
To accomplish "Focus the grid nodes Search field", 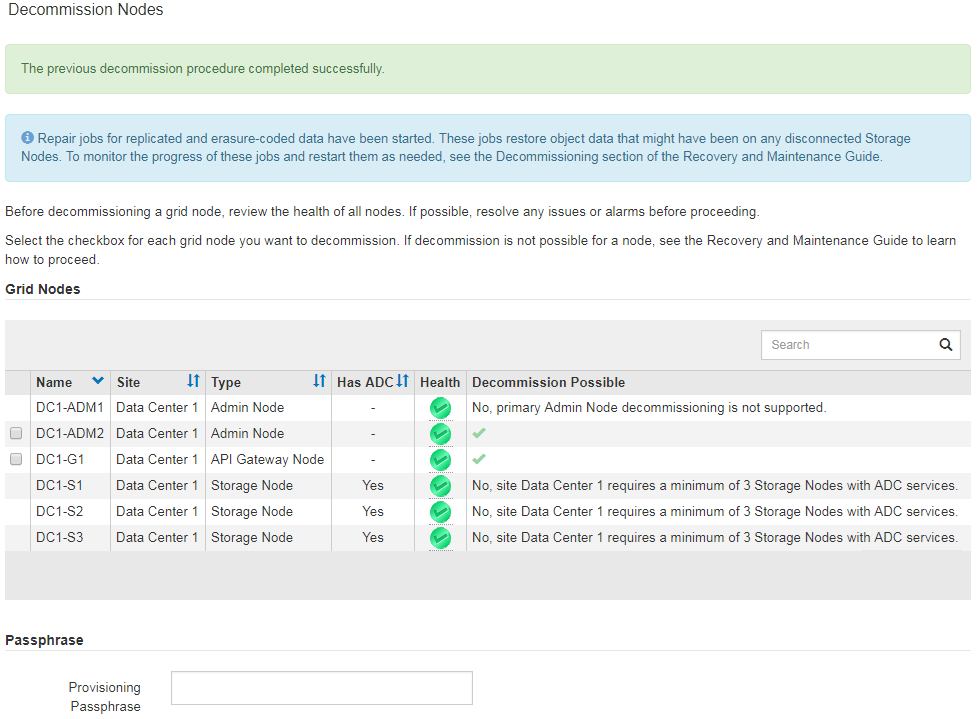I will (846, 345).
